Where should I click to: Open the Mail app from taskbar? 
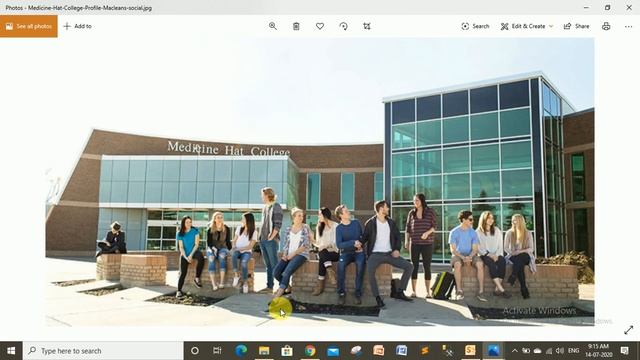[x=333, y=351]
